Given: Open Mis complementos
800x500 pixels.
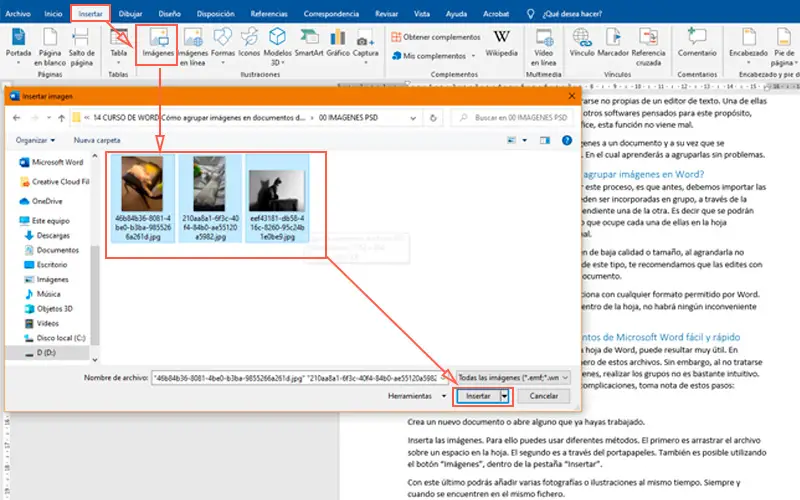Looking at the screenshot, I should (434, 56).
